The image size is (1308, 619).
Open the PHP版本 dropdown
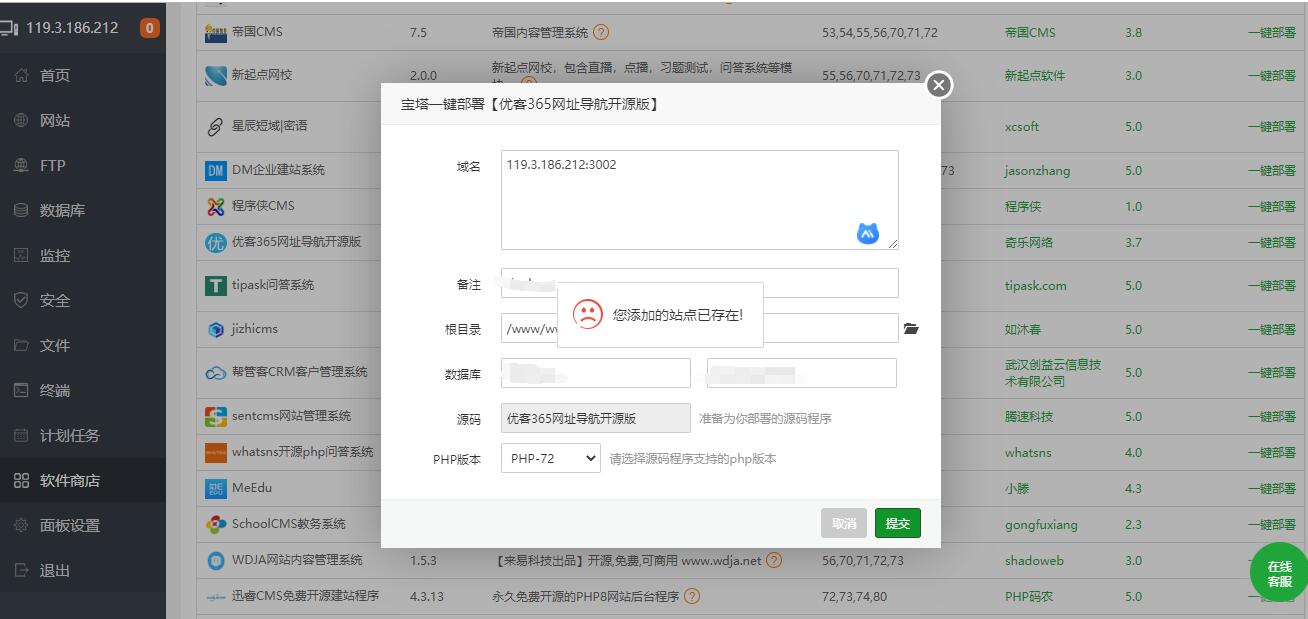(550, 458)
